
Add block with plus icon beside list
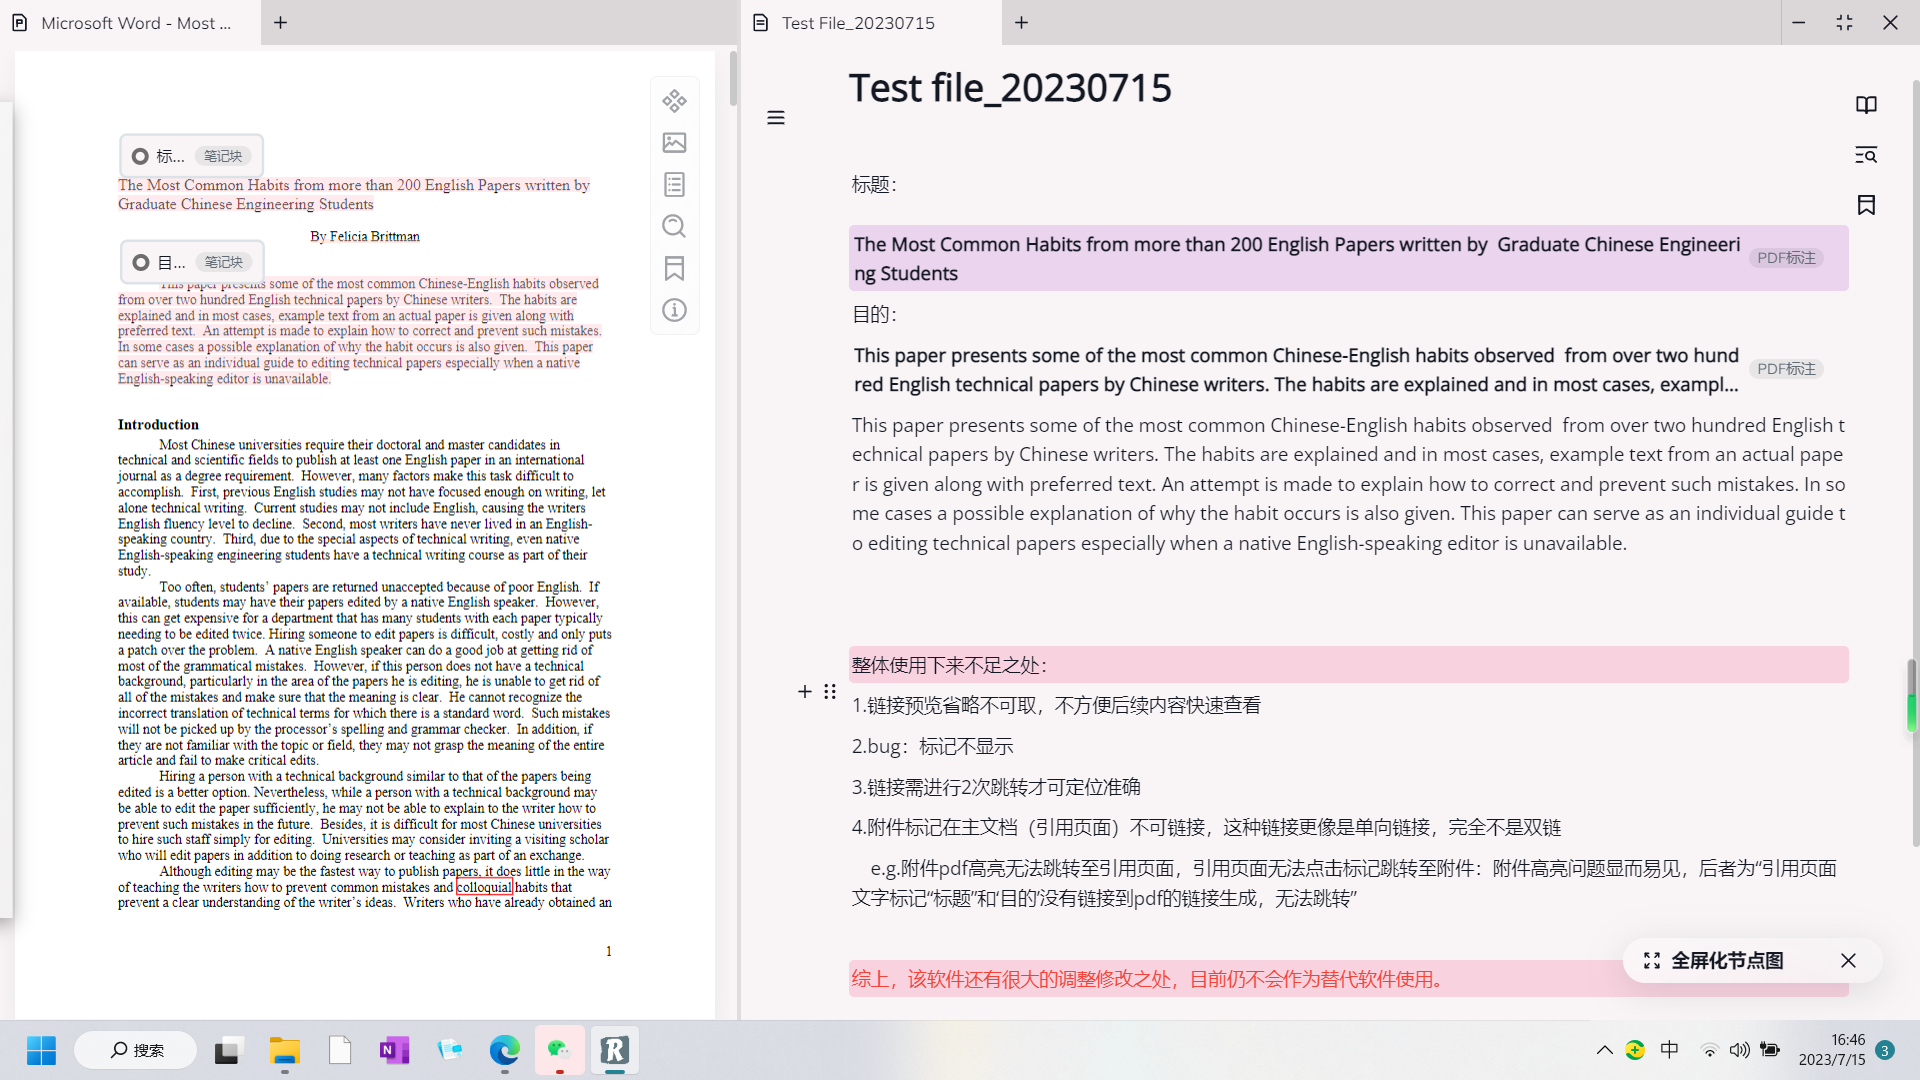(x=805, y=692)
